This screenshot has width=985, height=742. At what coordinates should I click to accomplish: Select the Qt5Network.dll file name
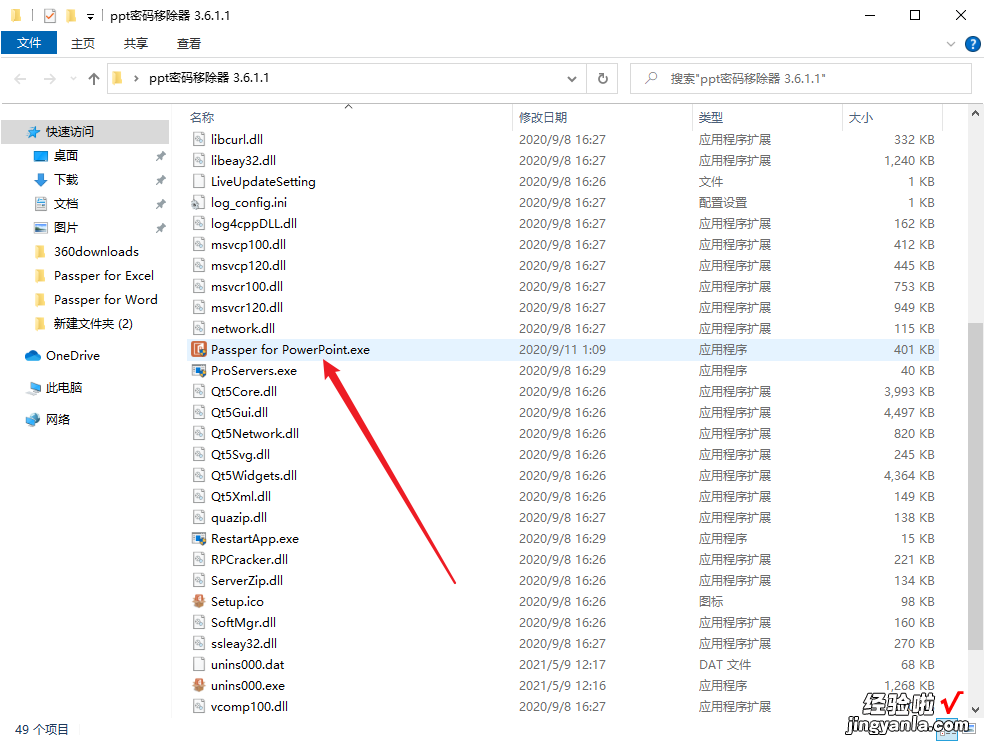coord(254,434)
